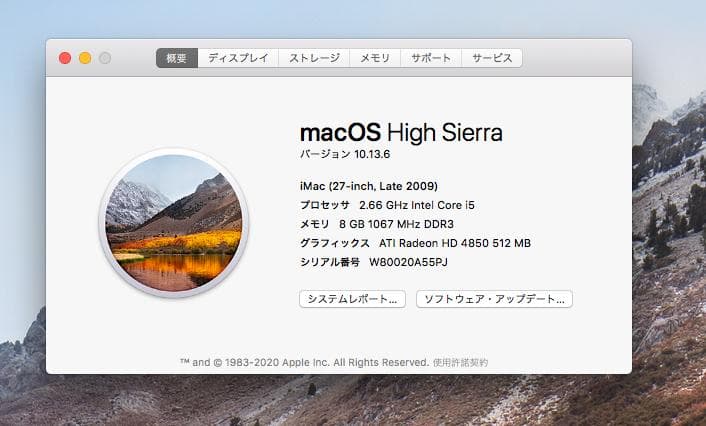Click the 8 GB 1067 MHz DDR3 value
706x426 pixels.
pyautogui.click(x=396, y=224)
